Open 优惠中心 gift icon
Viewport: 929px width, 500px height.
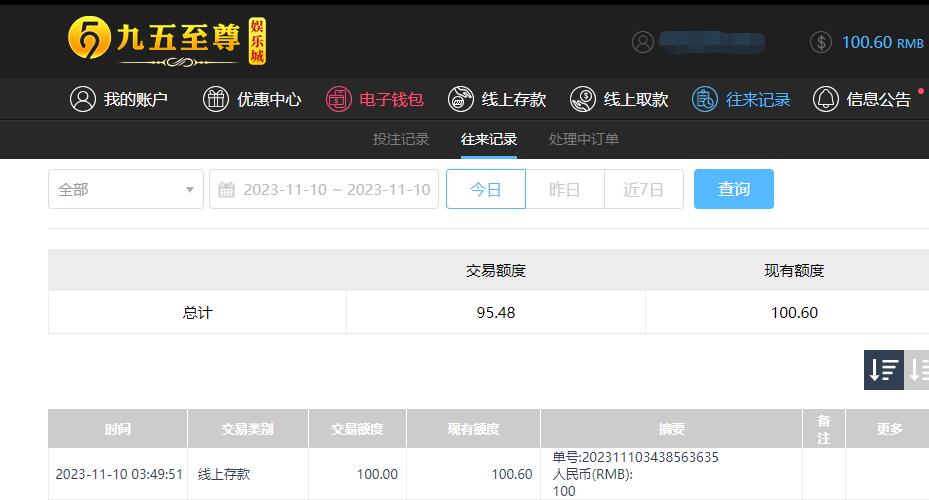[x=216, y=99]
